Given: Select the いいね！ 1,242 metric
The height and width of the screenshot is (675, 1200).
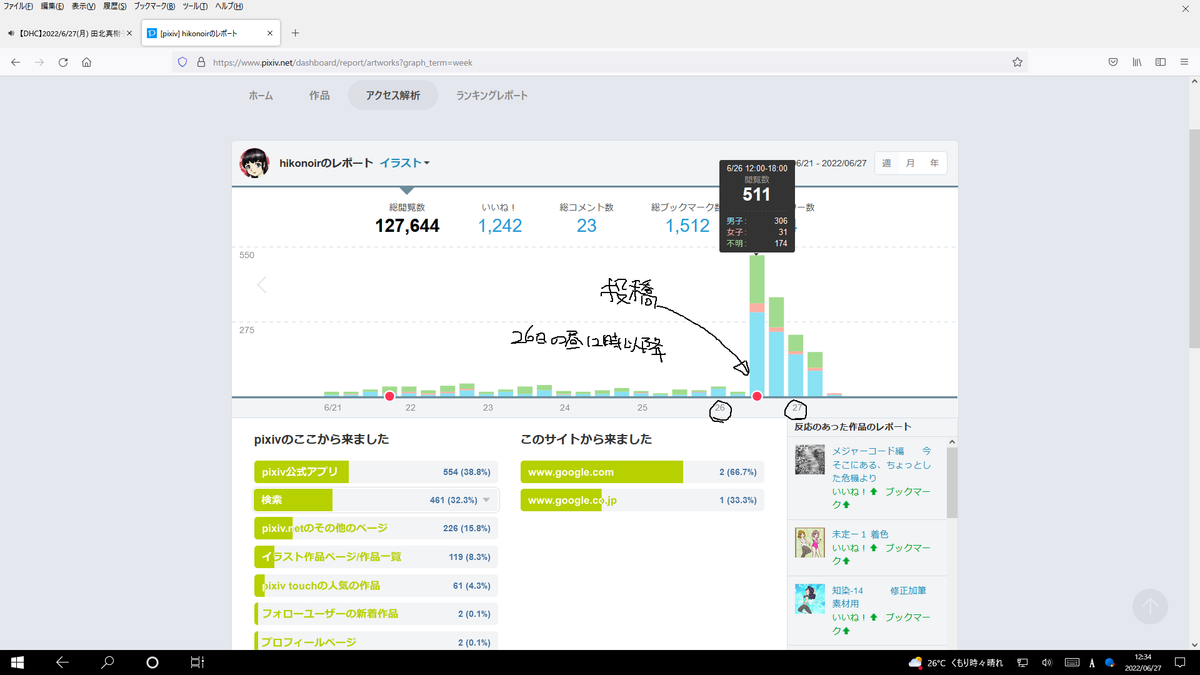Looking at the screenshot, I should pos(500,218).
